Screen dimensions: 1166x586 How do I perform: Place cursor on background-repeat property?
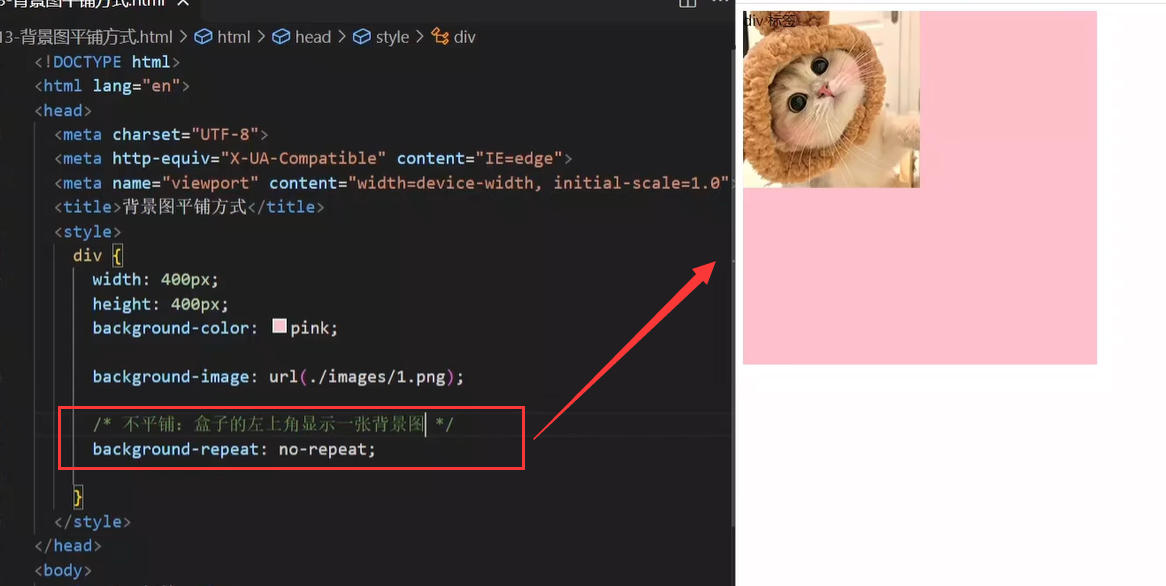click(x=176, y=450)
